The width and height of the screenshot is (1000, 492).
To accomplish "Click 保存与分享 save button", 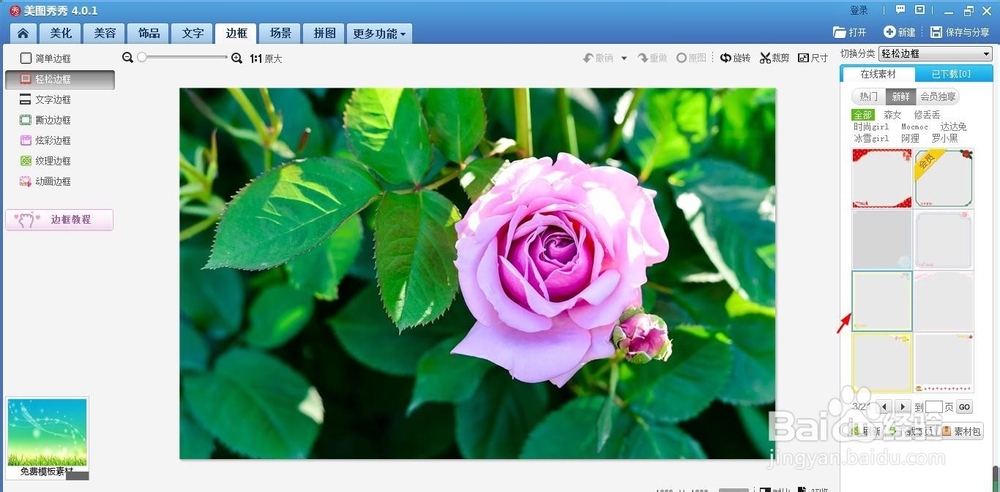I will [960, 33].
